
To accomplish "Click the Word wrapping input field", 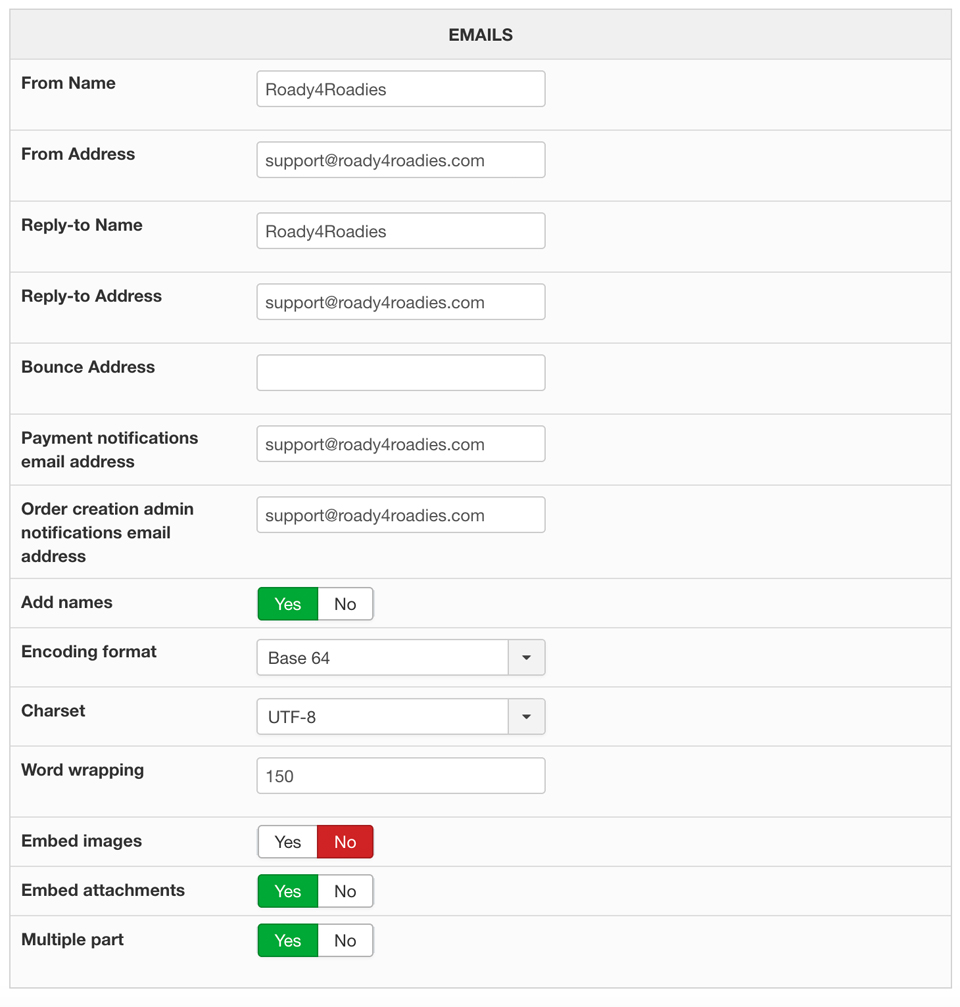I will pyautogui.click(x=400, y=776).
